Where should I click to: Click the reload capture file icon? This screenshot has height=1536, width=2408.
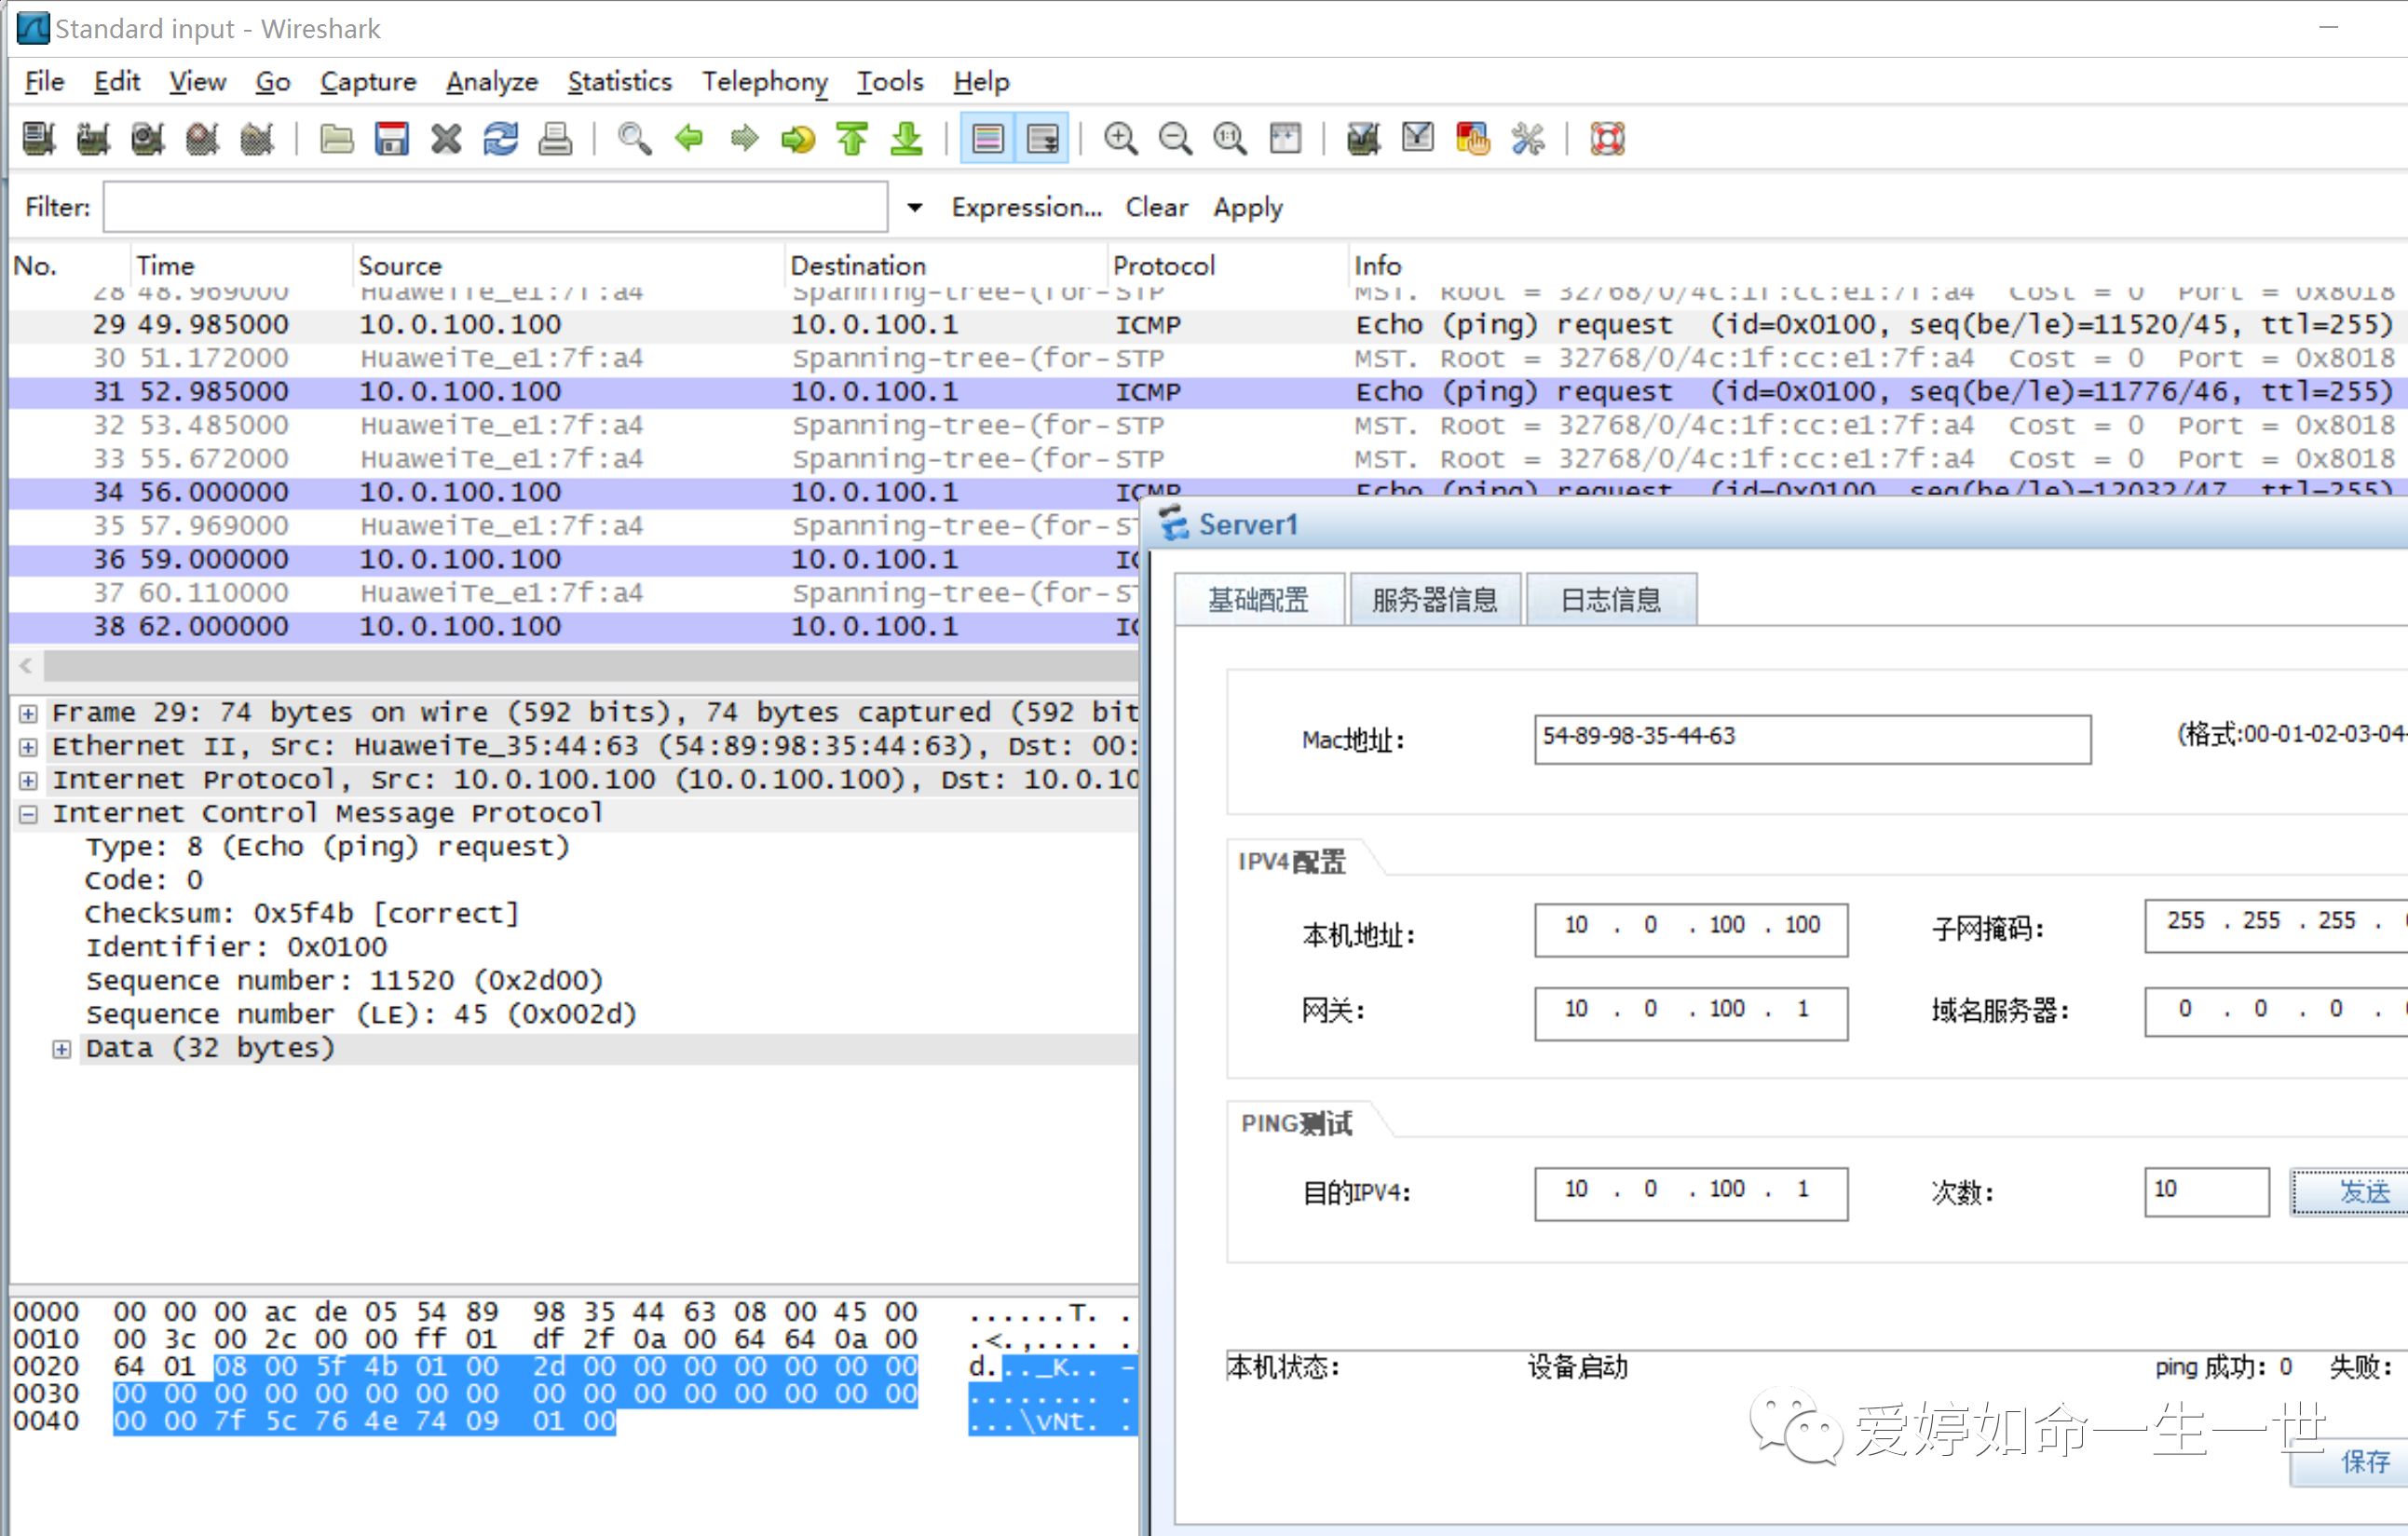point(500,138)
